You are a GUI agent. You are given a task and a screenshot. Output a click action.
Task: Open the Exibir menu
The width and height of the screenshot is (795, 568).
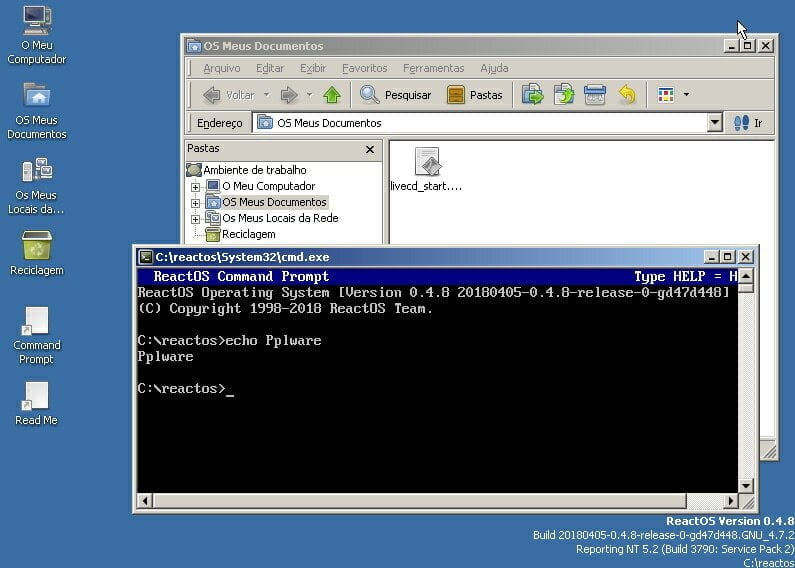point(313,68)
